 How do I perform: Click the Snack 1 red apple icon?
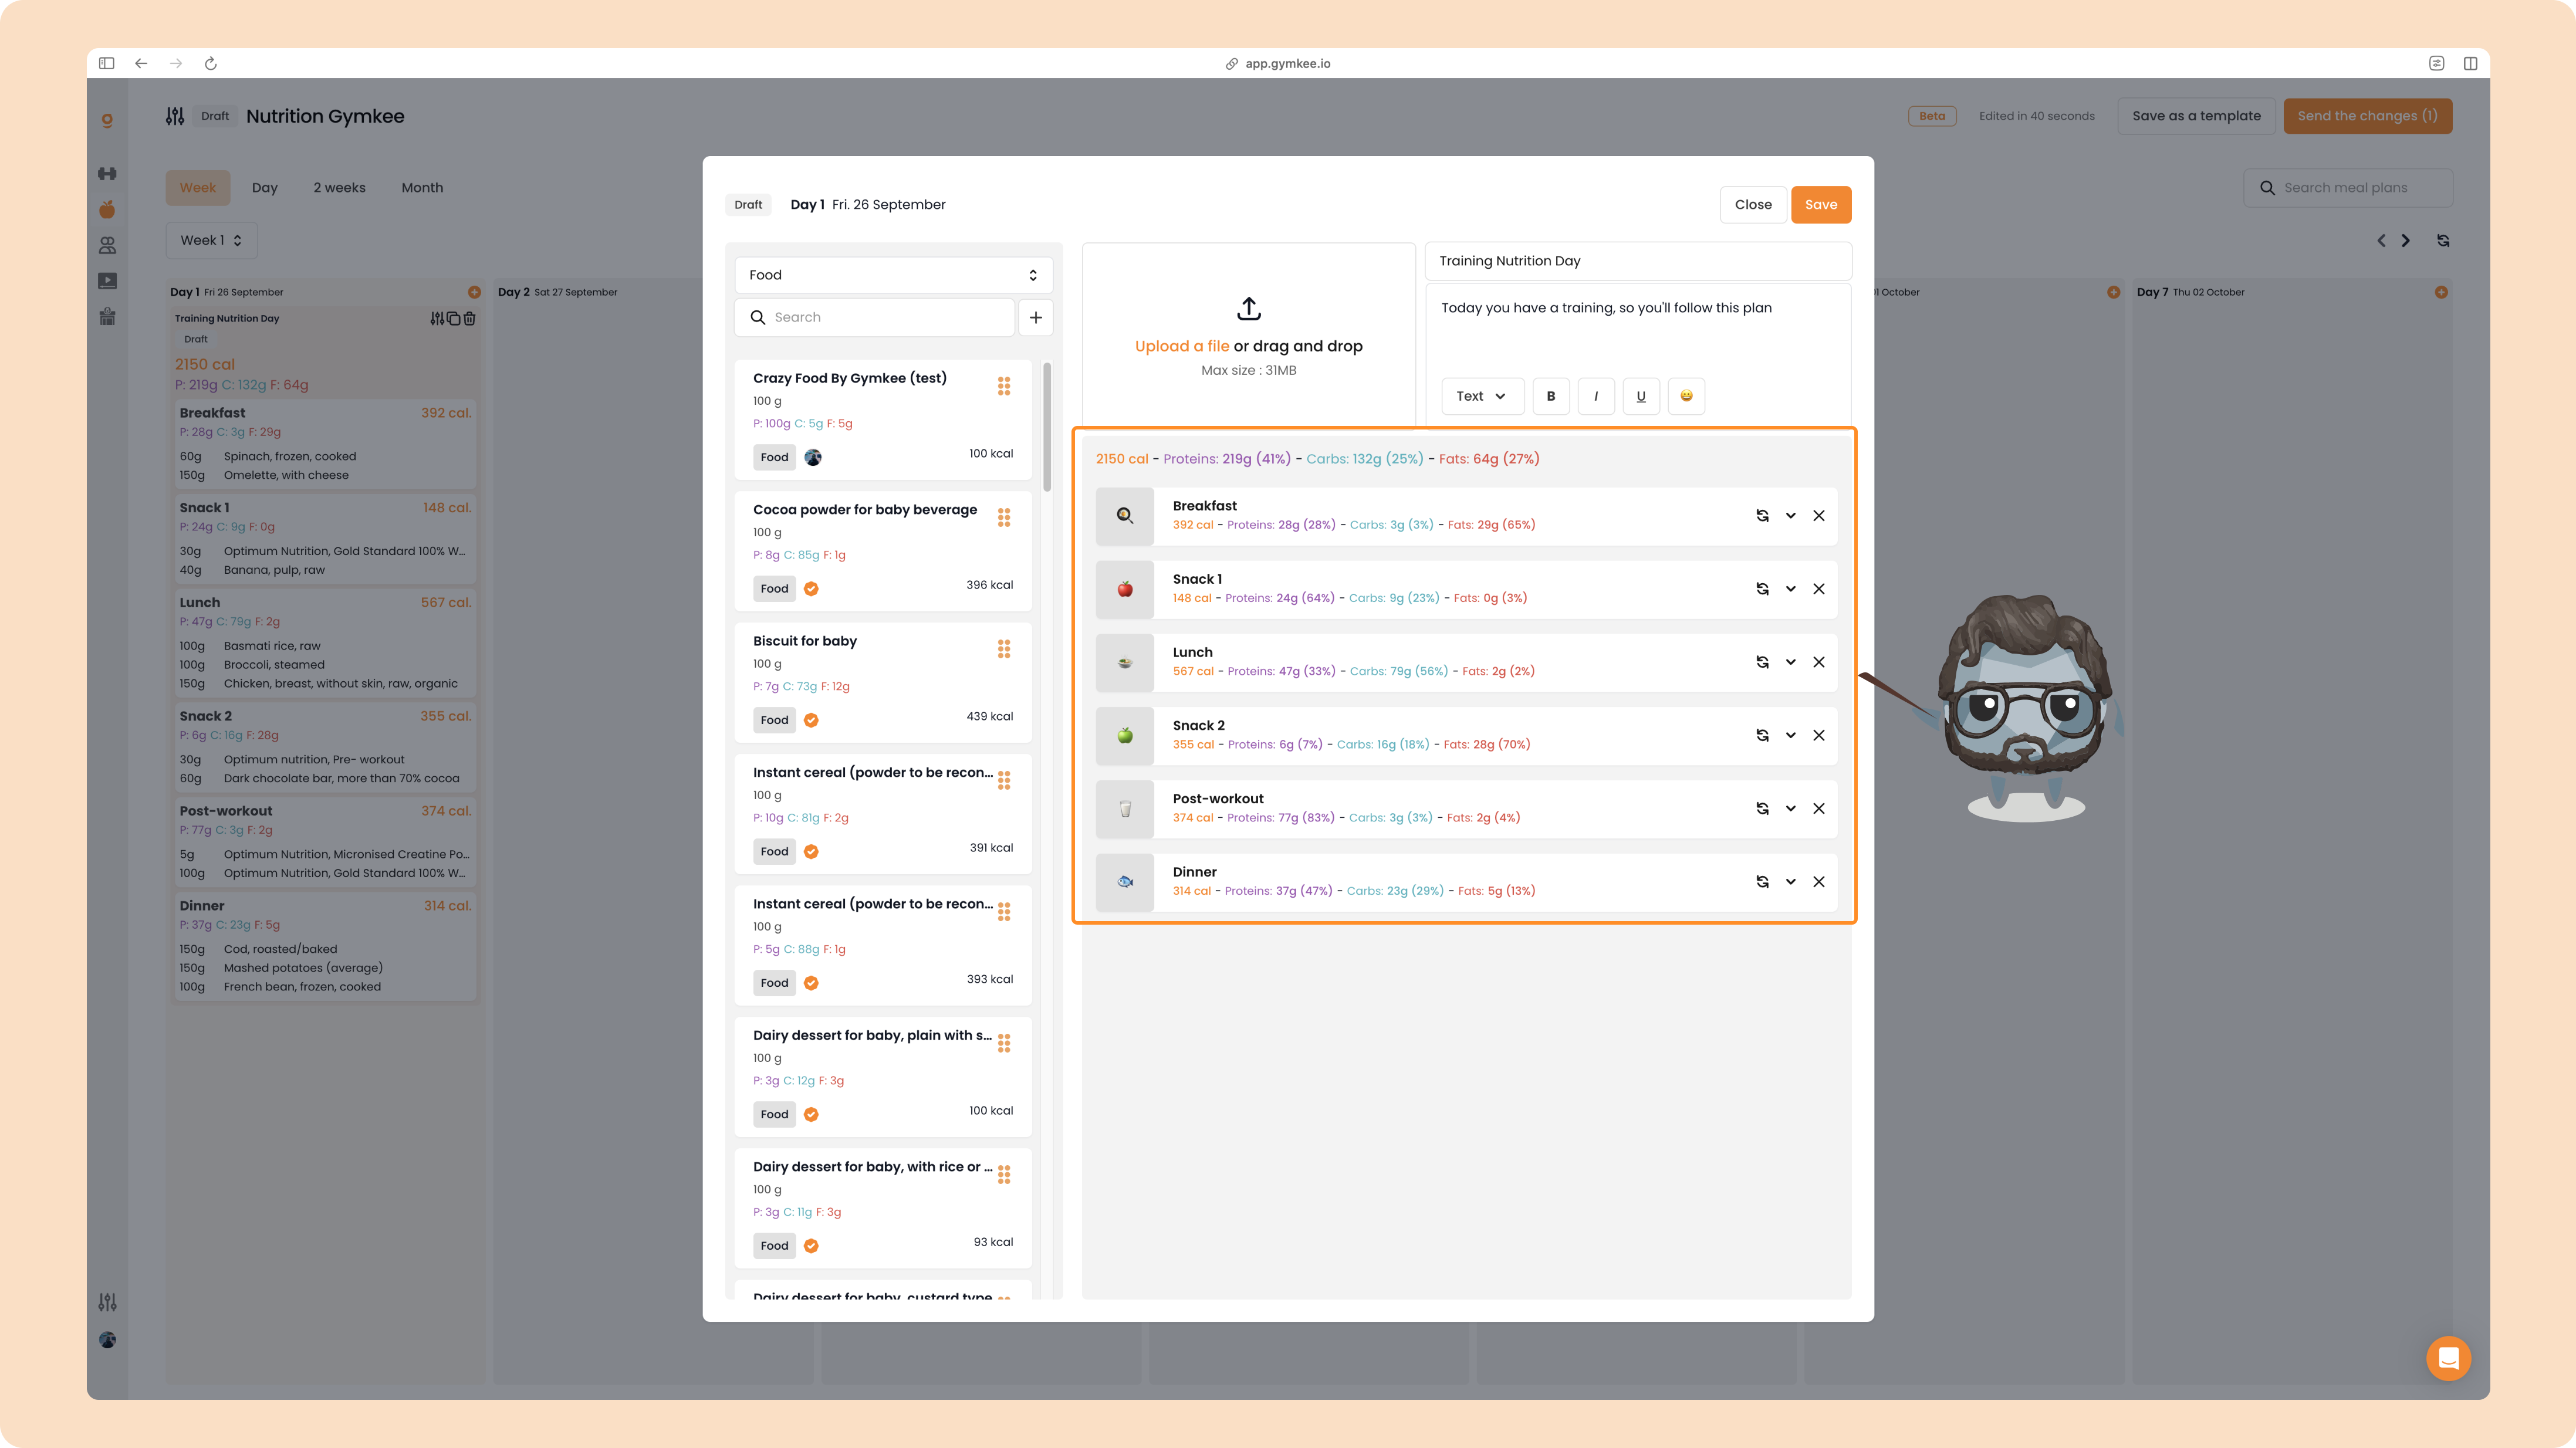[1125, 589]
